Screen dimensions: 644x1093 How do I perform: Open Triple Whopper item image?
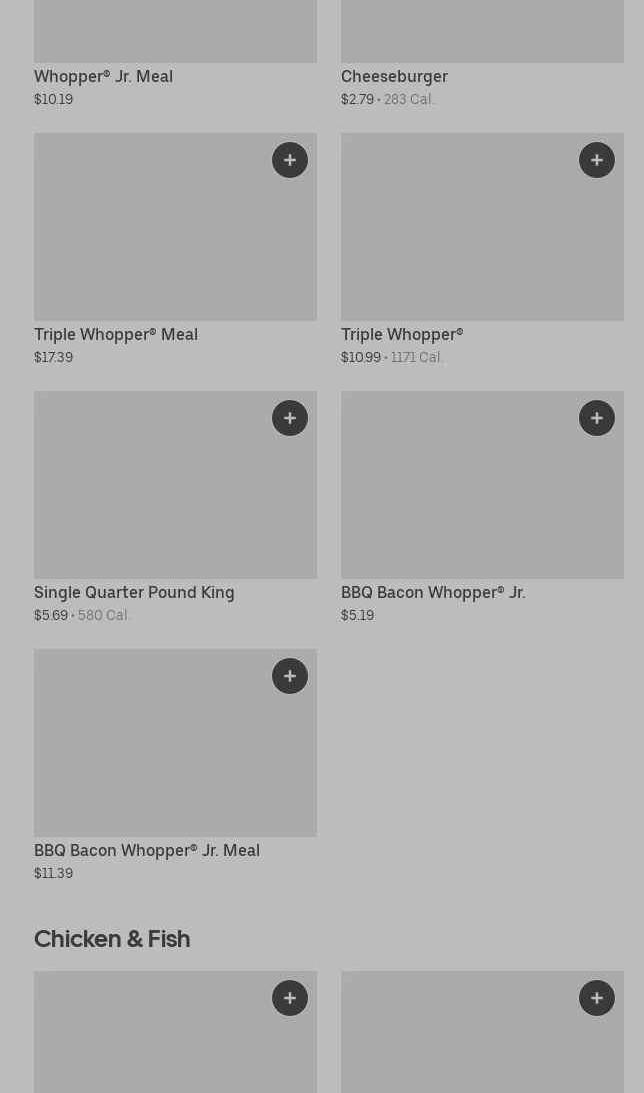click(x=482, y=227)
